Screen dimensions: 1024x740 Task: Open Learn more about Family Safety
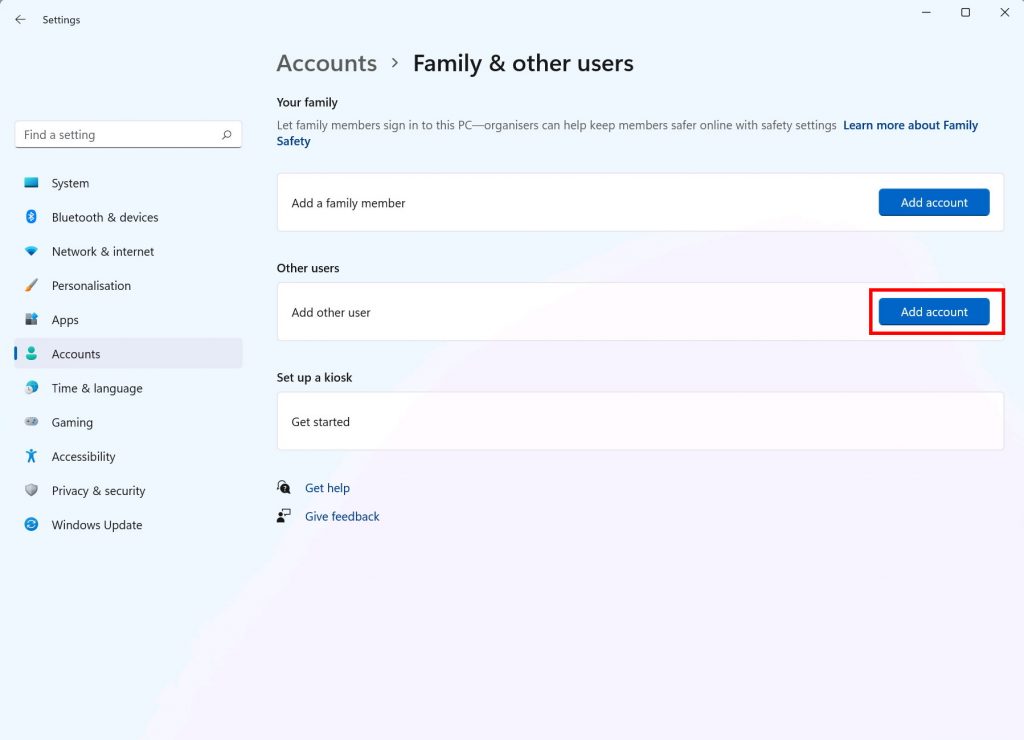click(910, 125)
